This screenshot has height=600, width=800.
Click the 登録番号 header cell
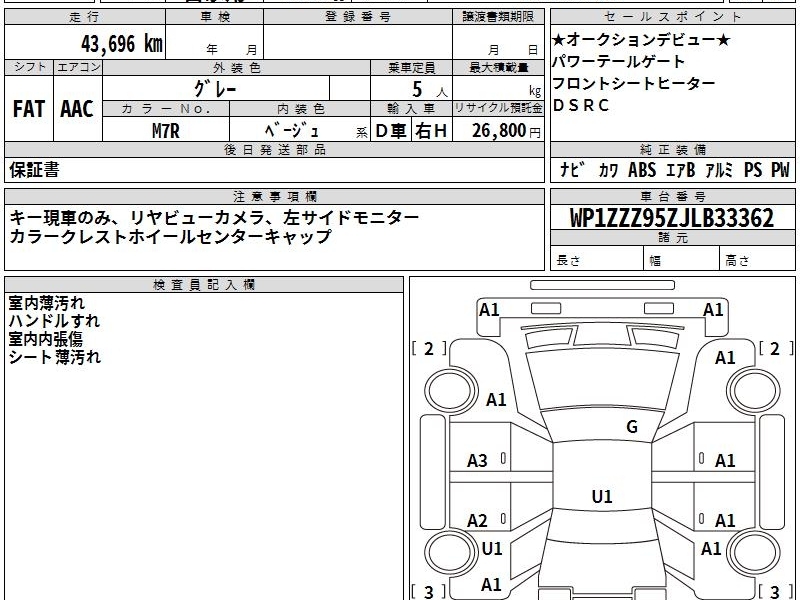pyautogui.click(x=358, y=17)
